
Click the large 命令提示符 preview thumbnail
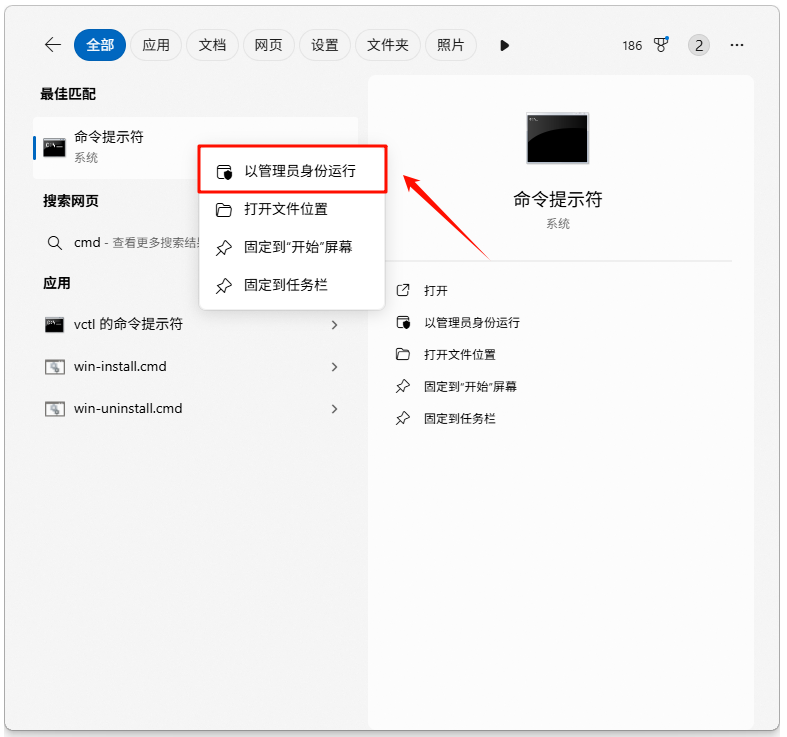(x=557, y=138)
